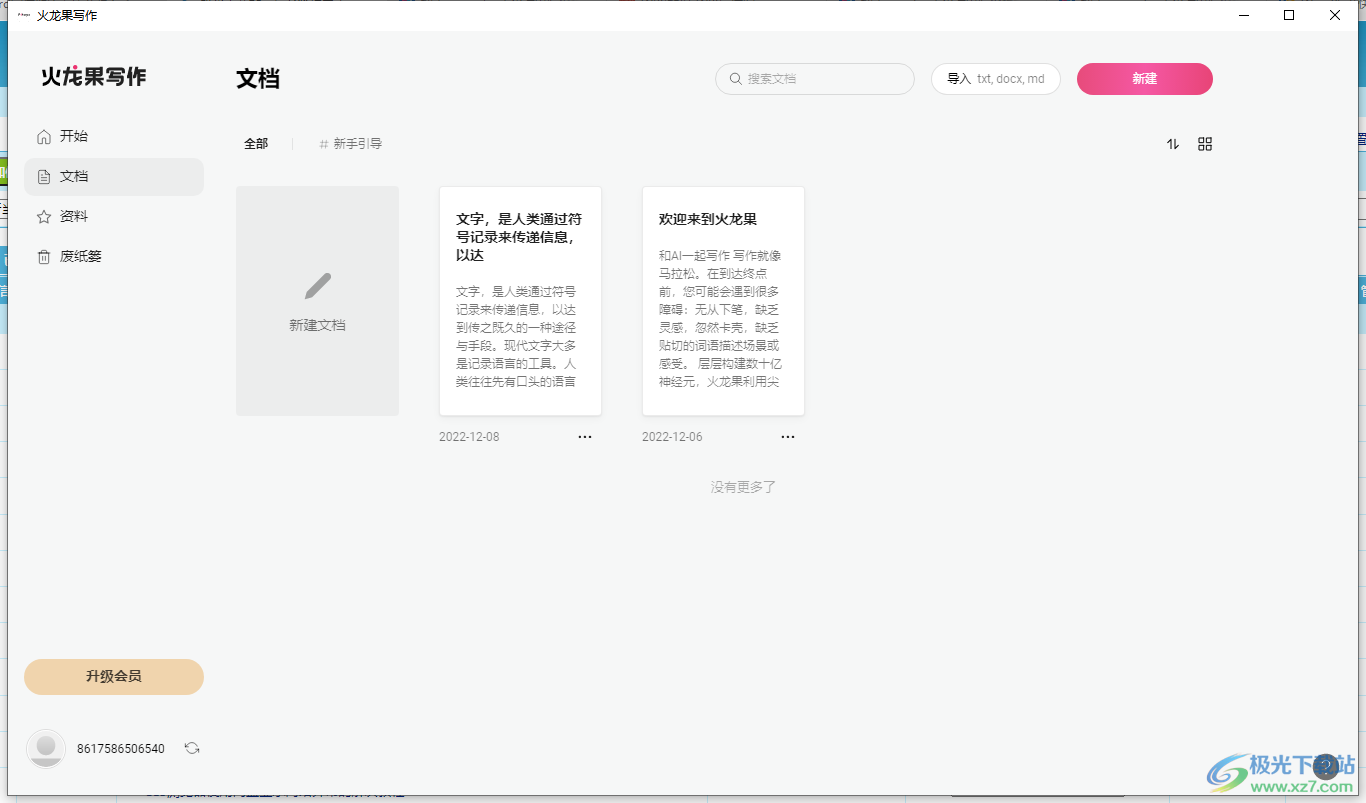Close the 火龙果写作 window
The width and height of the screenshot is (1366, 803).
click(x=1335, y=15)
